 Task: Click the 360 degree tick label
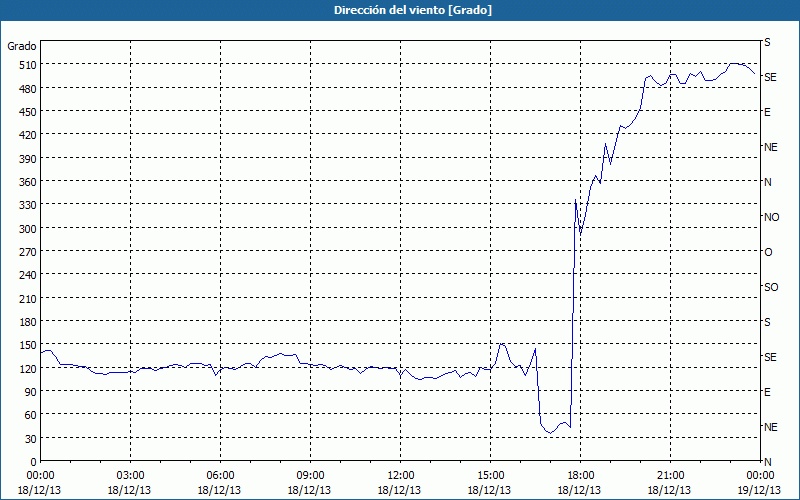pyautogui.click(x=28, y=182)
